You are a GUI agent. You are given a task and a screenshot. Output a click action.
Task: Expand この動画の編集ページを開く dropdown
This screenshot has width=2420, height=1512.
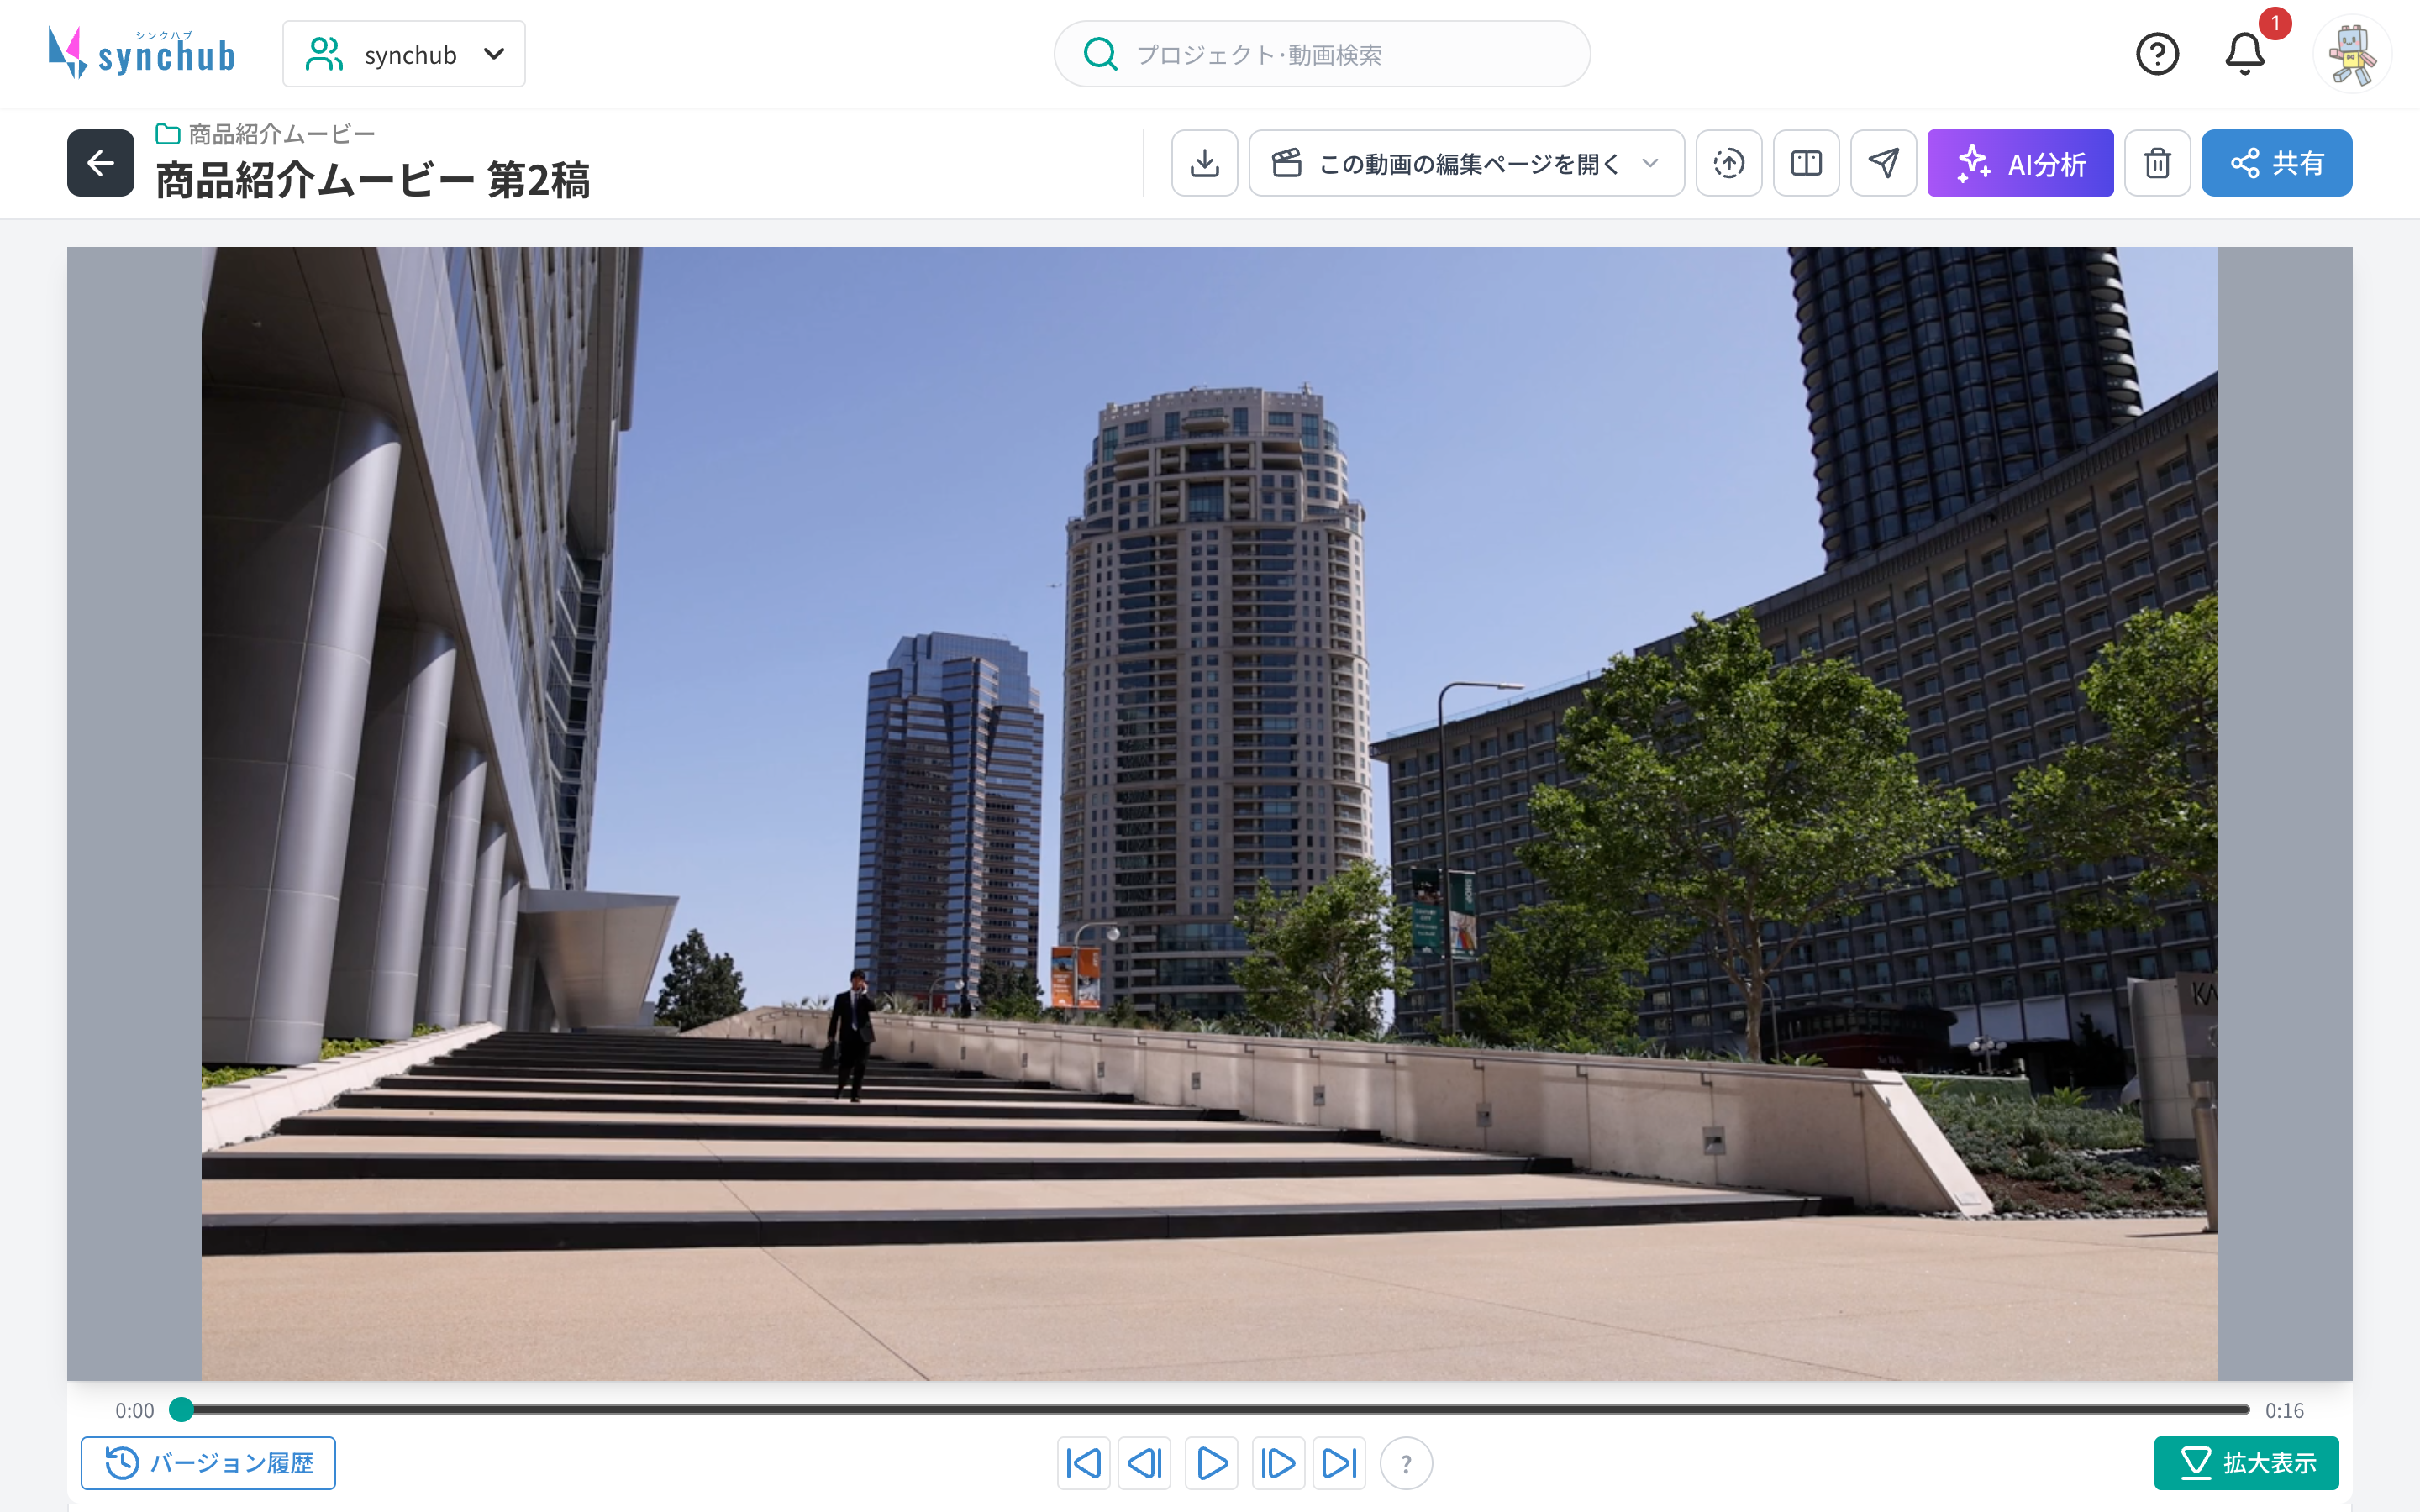(x=1466, y=163)
